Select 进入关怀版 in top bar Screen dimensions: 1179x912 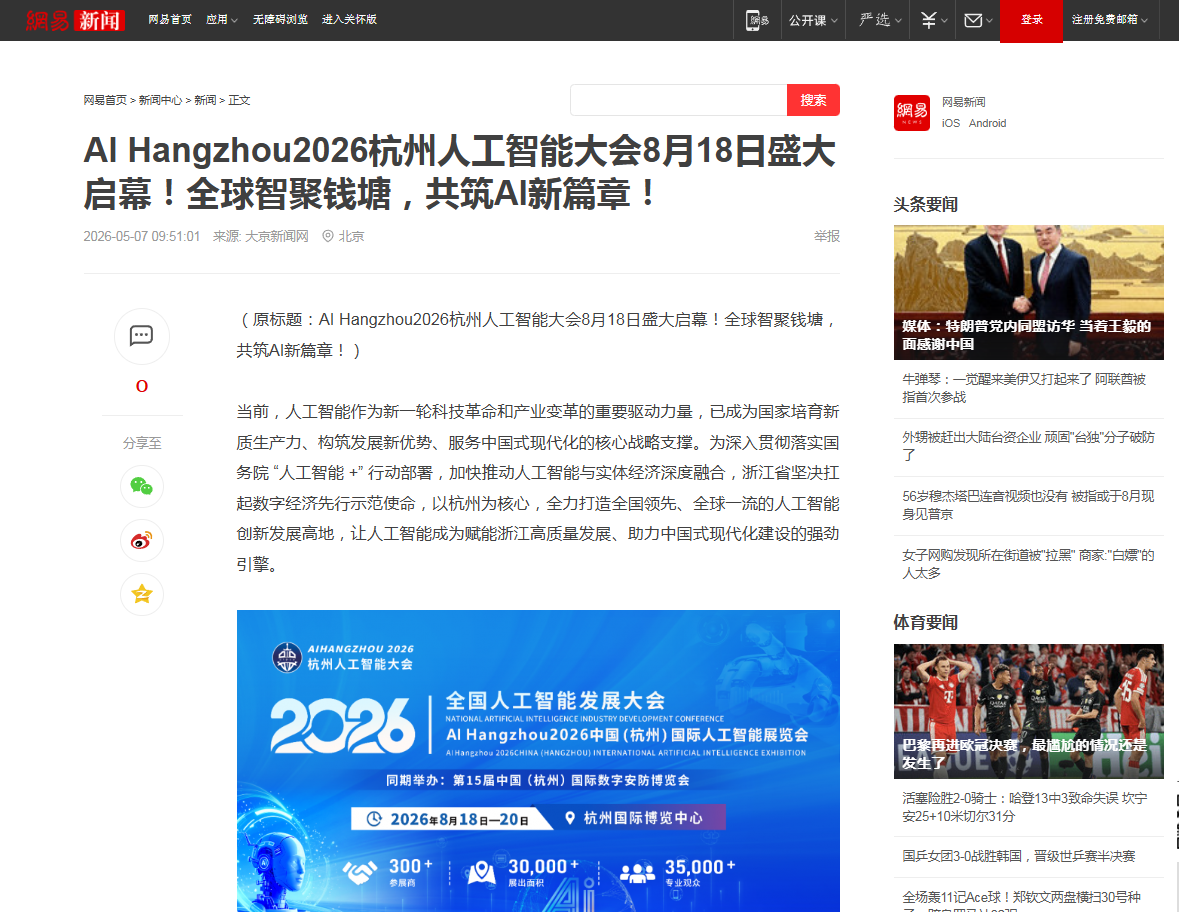click(349, 20)
